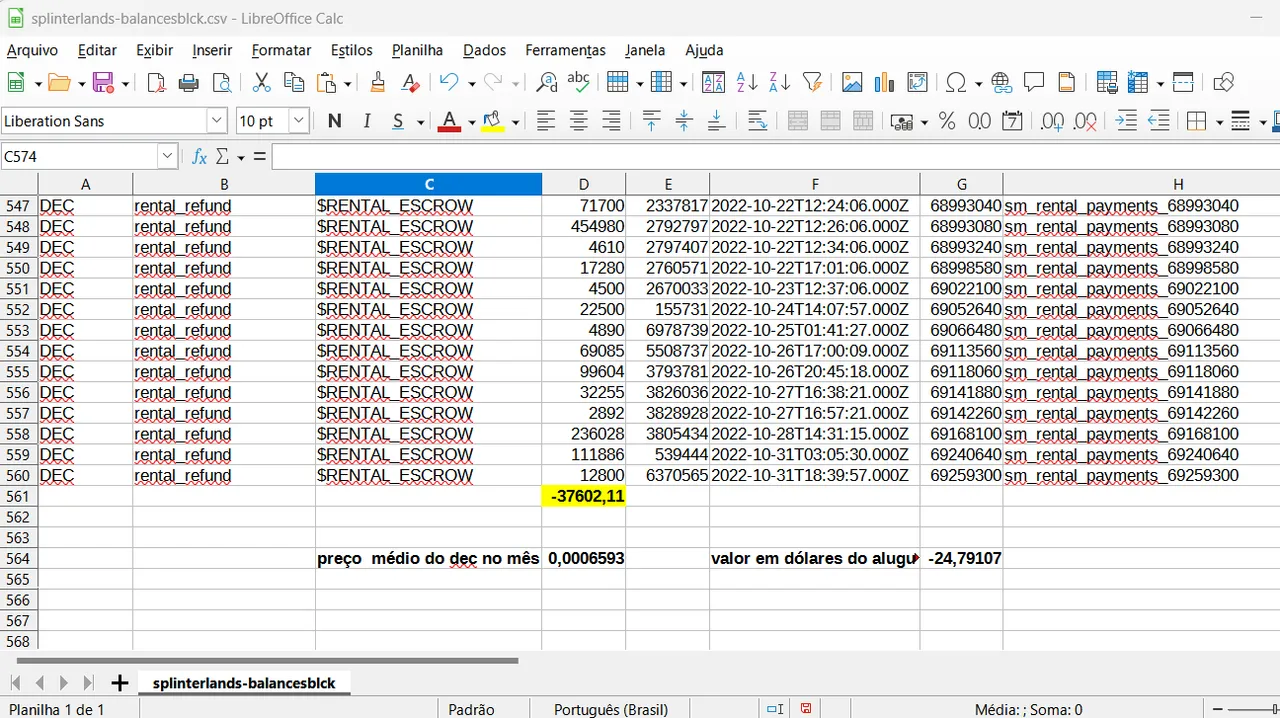The image size is (1280, 718).
Task: Align cell content to top
Action: coord(652,121)
